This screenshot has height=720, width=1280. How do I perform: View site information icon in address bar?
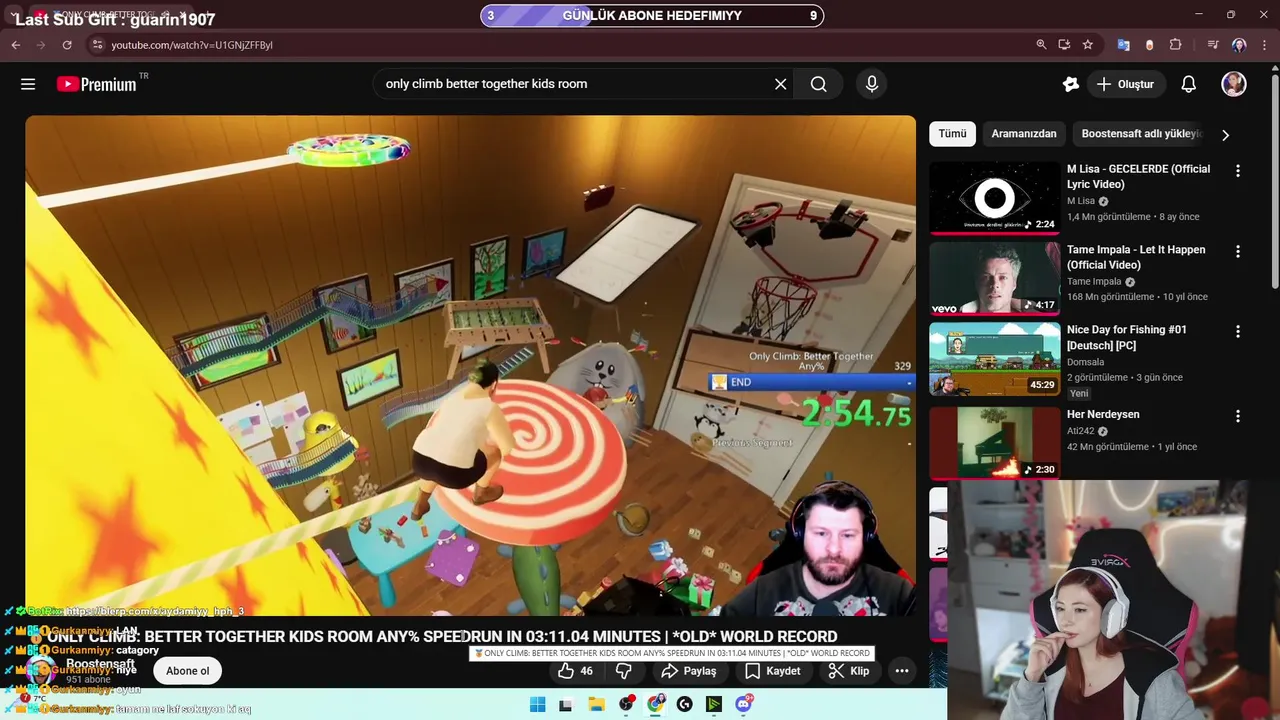(97, 45)
